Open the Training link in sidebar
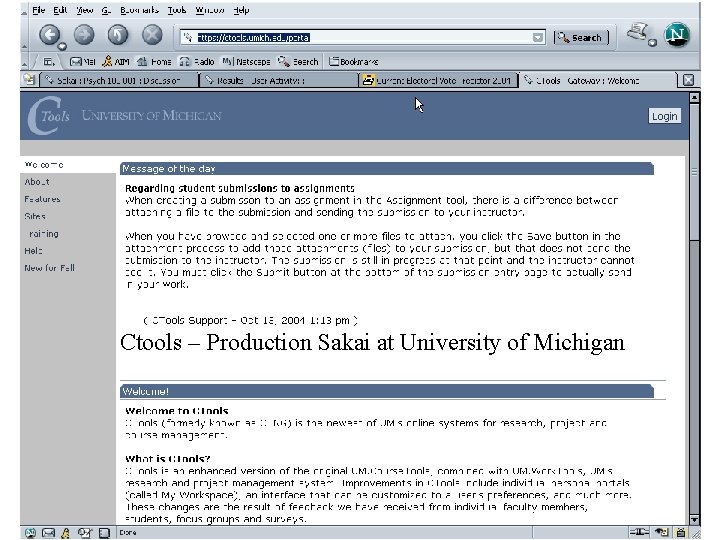Viewport: 720px width, 540px height. coord(44,234)
